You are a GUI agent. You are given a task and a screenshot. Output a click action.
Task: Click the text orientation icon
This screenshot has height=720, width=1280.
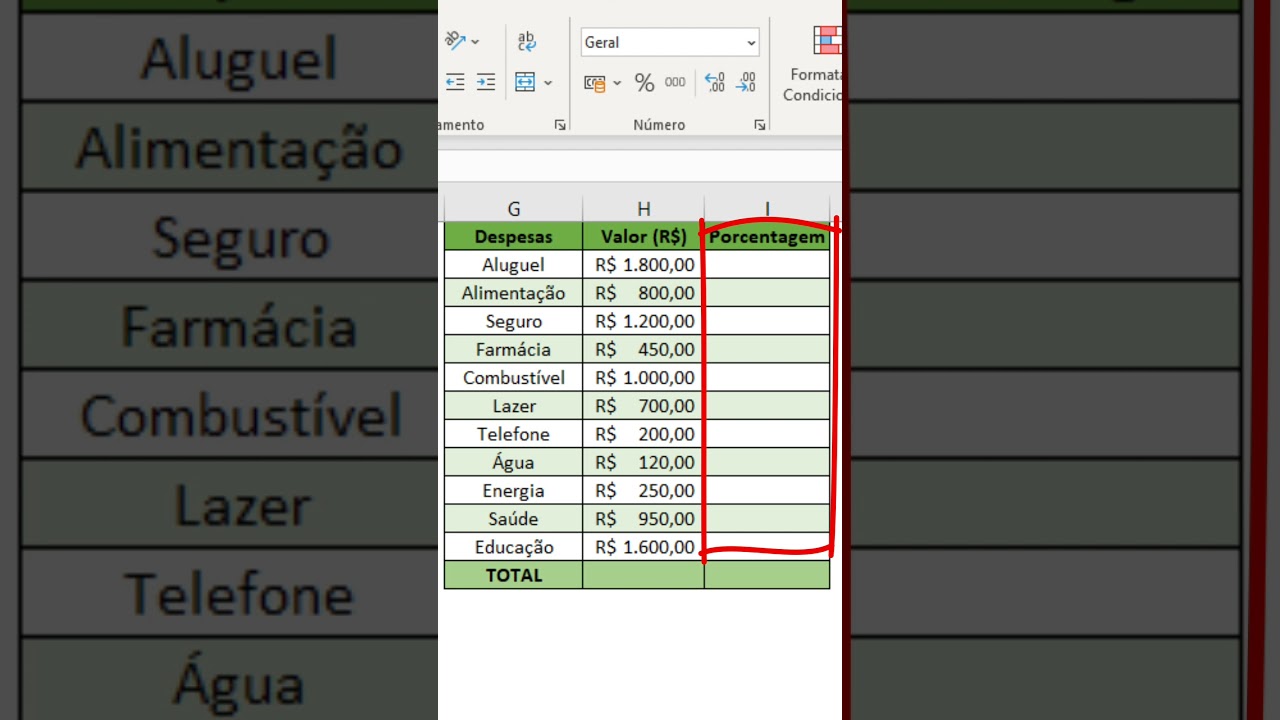coord(456,41)
